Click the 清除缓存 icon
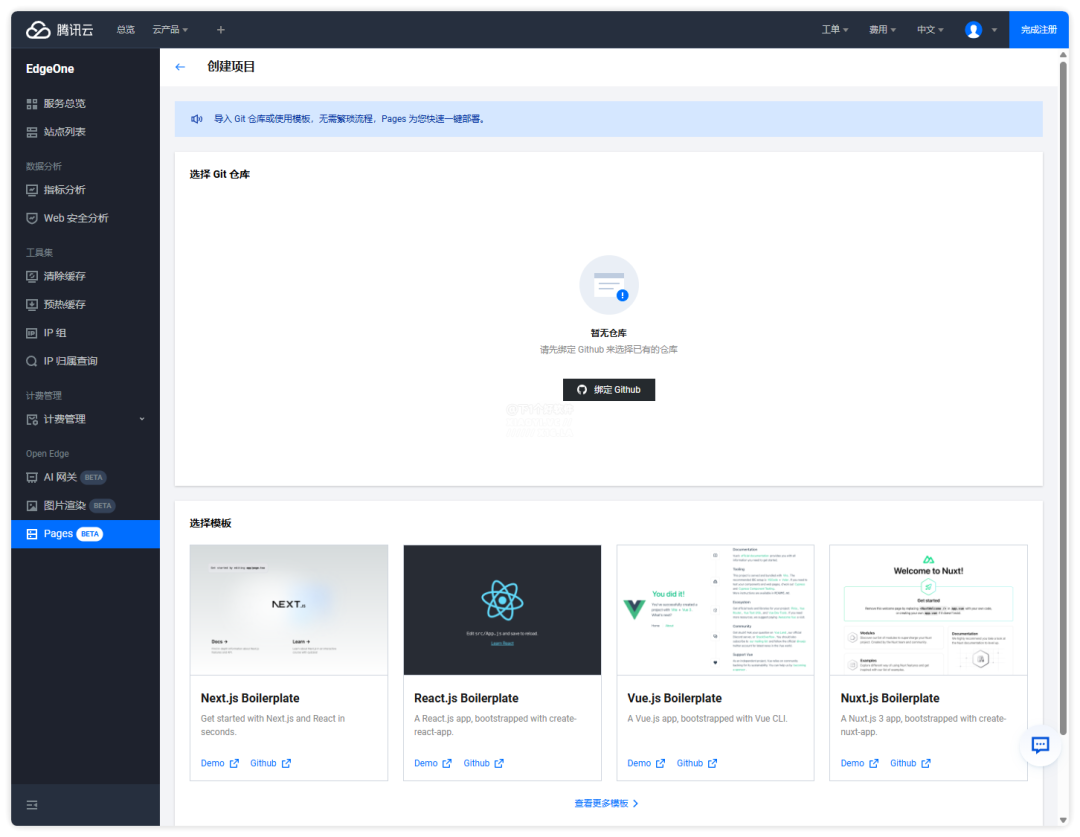1080x837 pixels. pyautogui.click(x=32, y=276)
